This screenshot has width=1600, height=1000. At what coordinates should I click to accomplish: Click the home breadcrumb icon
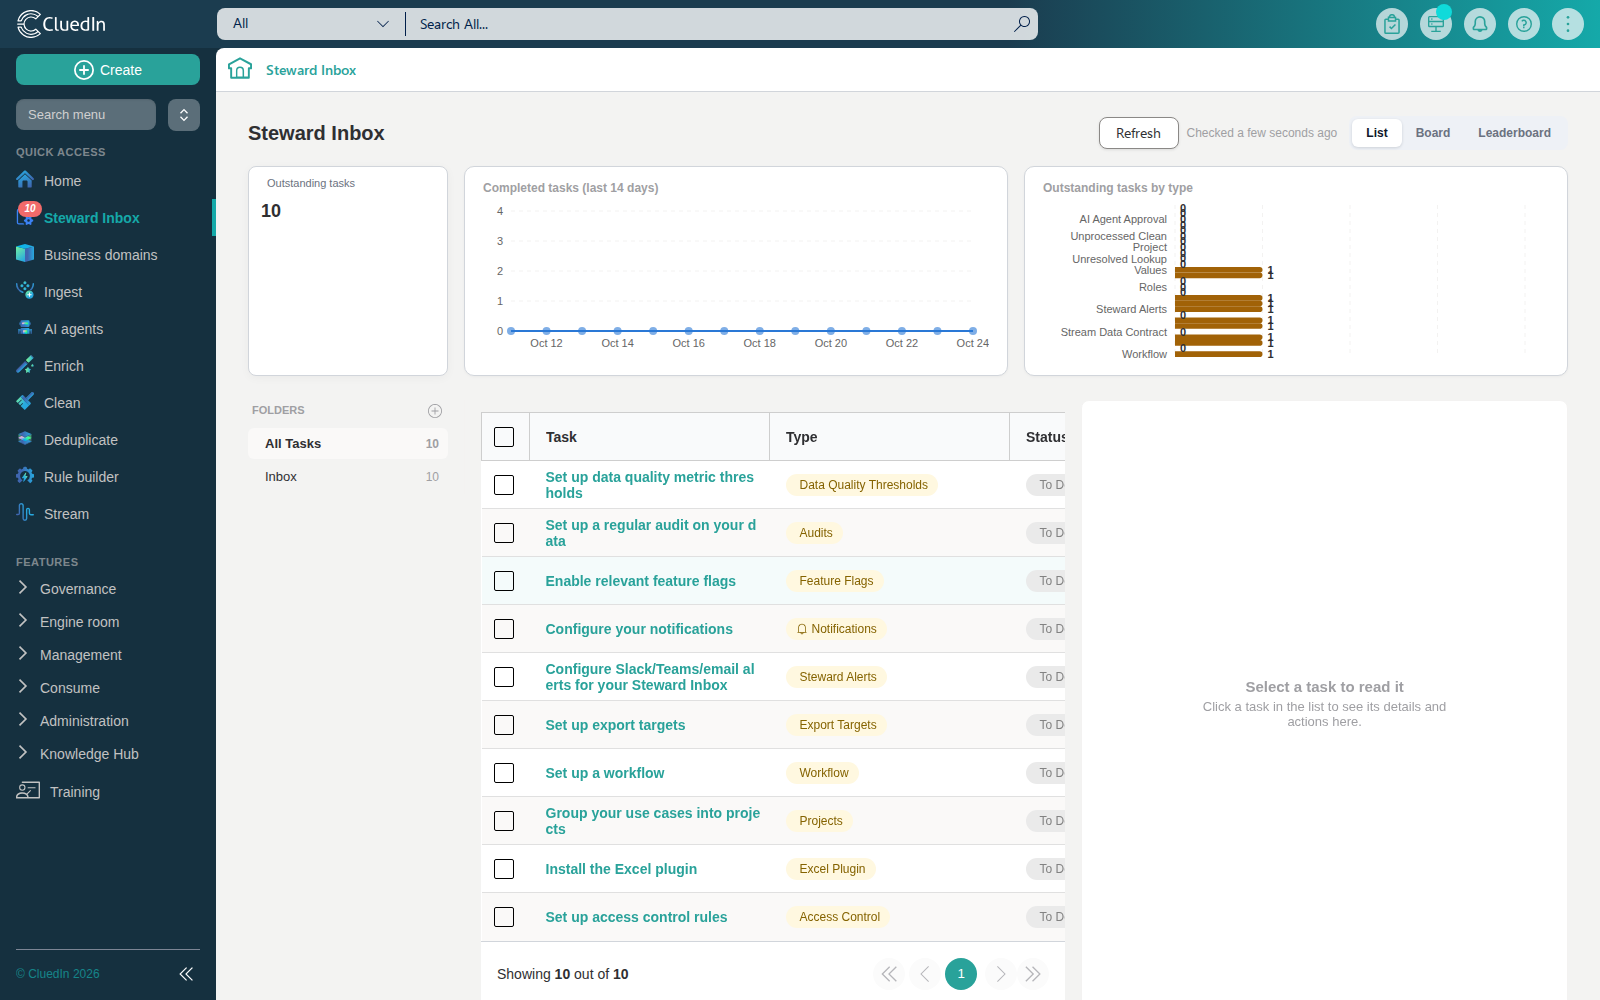tap(240, 69)
